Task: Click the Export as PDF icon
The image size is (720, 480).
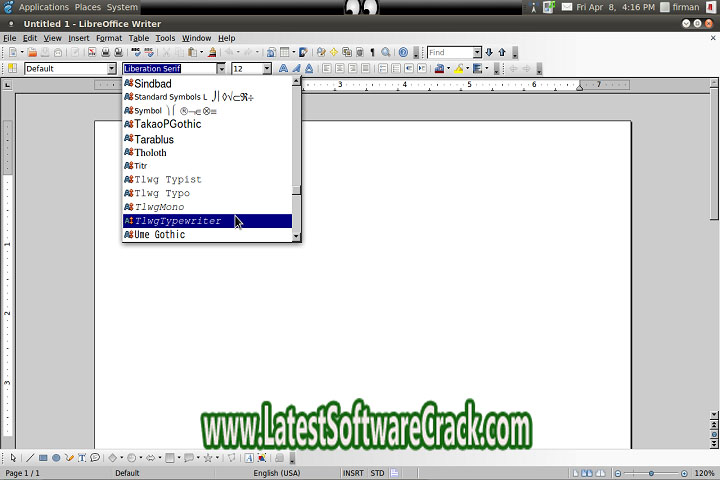Action: point(92,52)
